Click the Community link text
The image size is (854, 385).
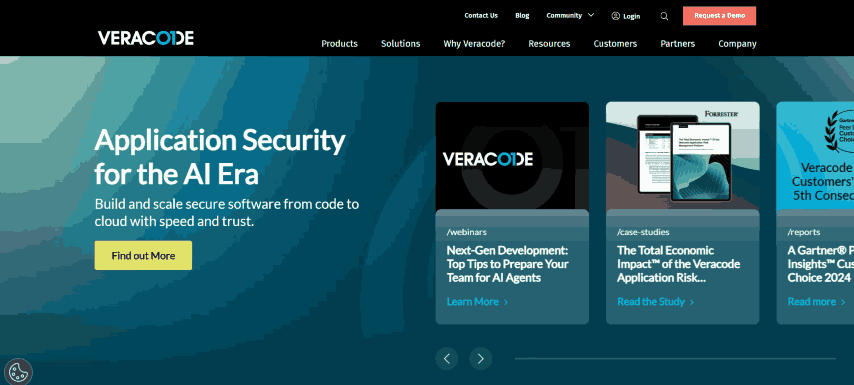point(564,16)
